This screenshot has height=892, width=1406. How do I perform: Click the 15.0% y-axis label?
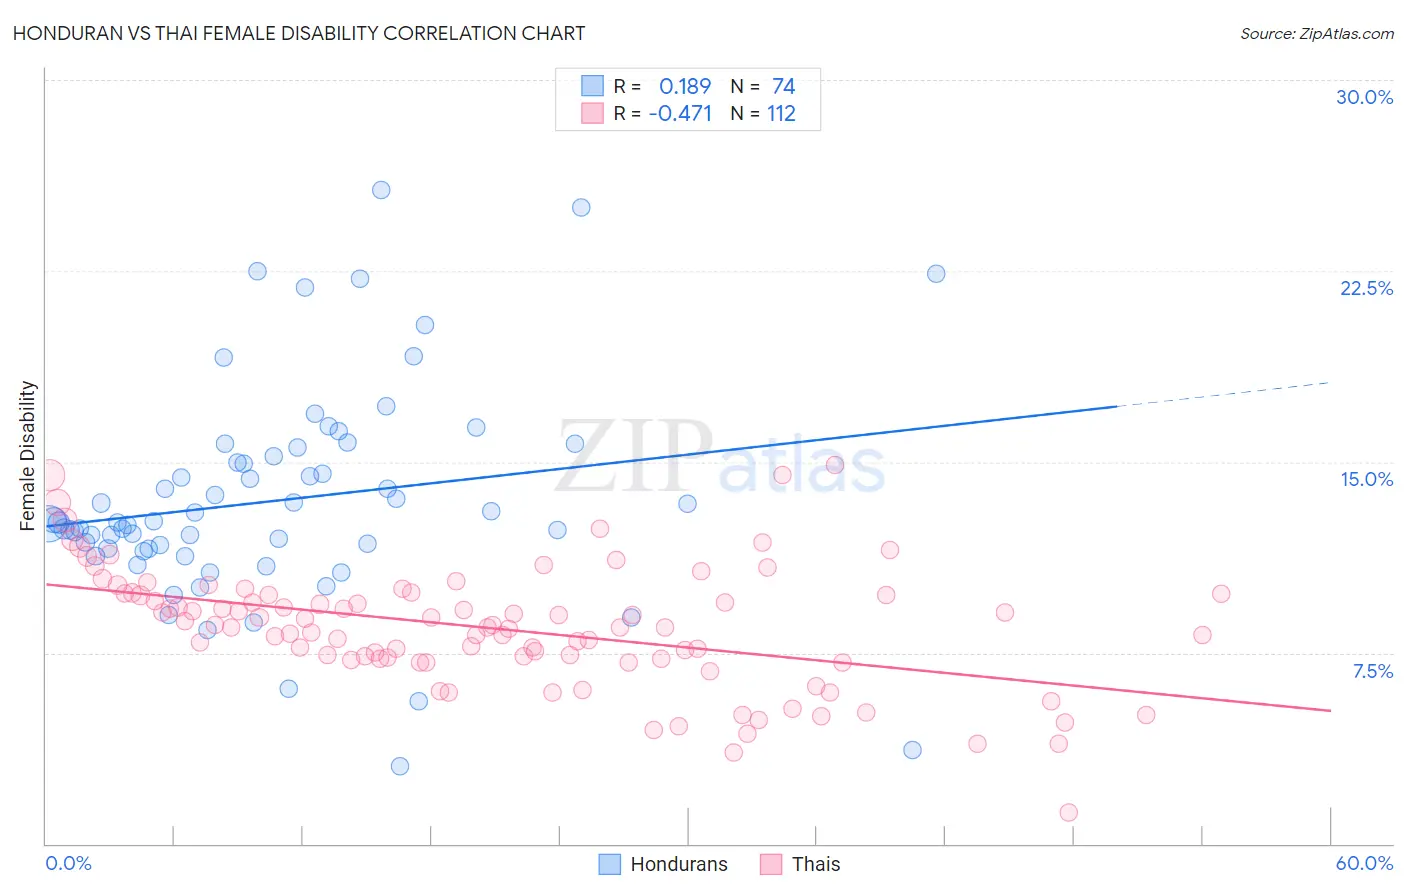tap(1366, 479)
